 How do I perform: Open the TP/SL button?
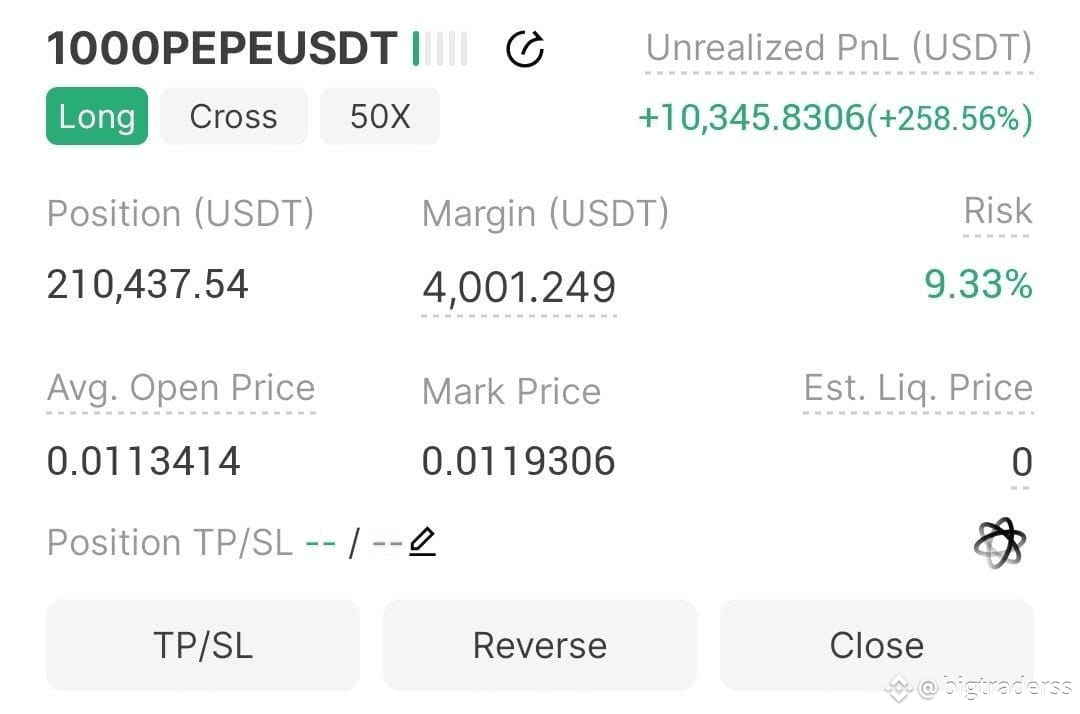(203, 645)
